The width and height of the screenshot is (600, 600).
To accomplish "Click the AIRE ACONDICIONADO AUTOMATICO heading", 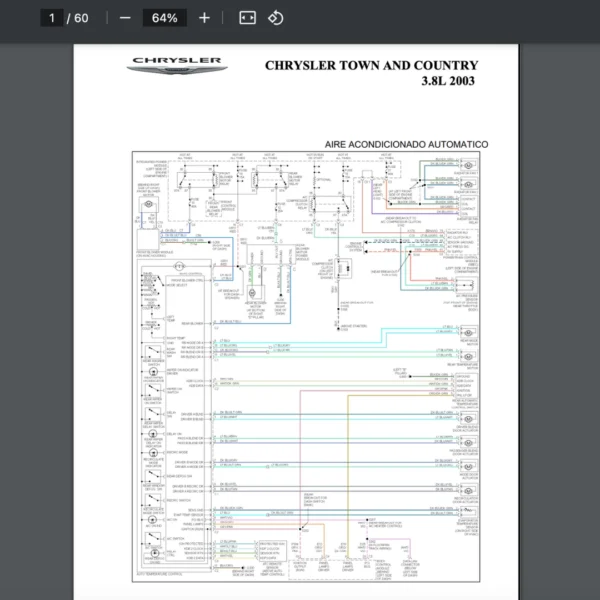I will [x=406, y=145].
